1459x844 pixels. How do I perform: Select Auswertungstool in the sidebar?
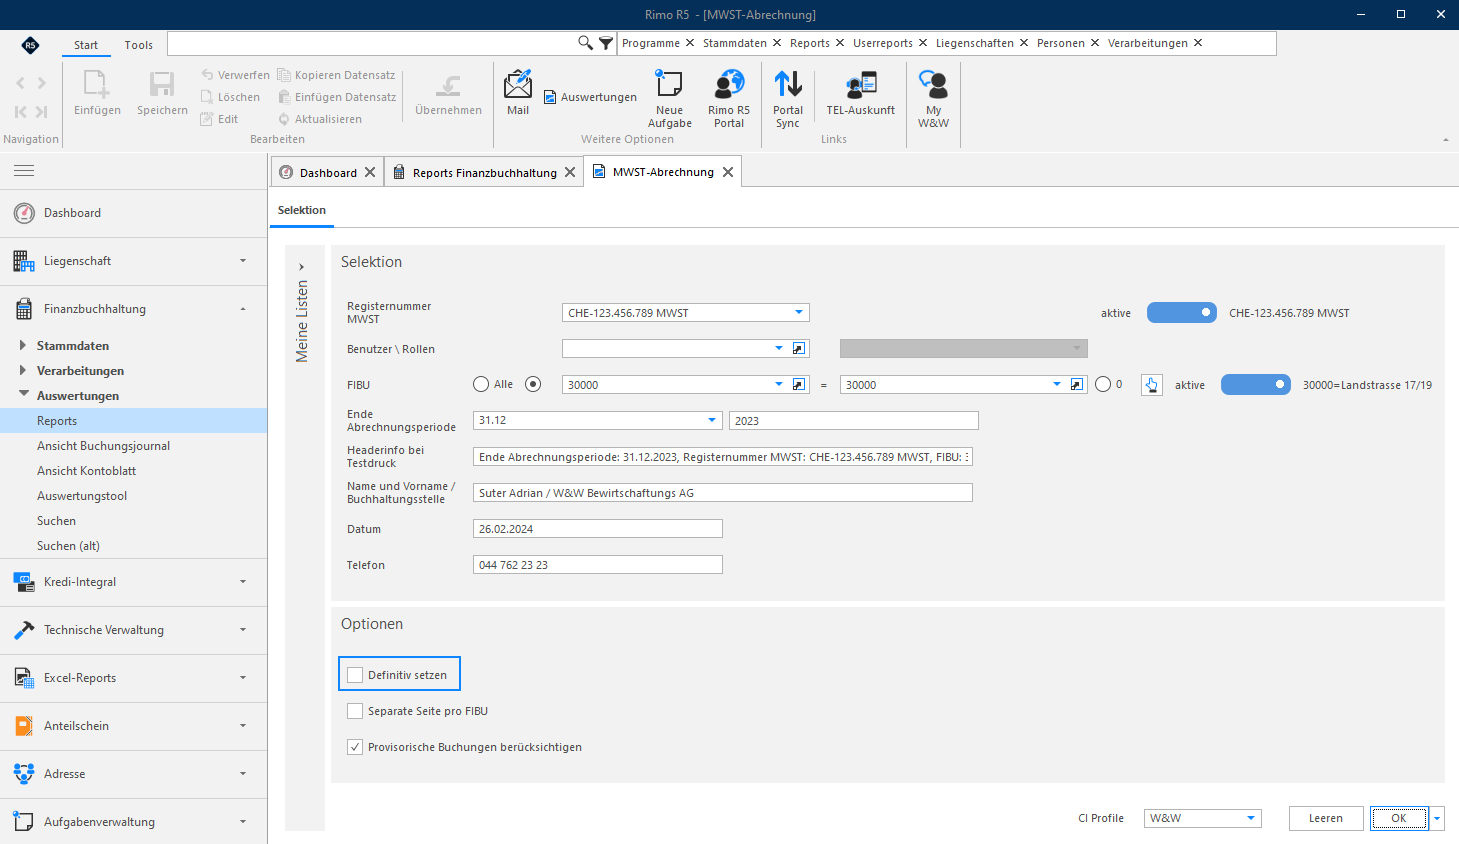click(x=82, y=496)
